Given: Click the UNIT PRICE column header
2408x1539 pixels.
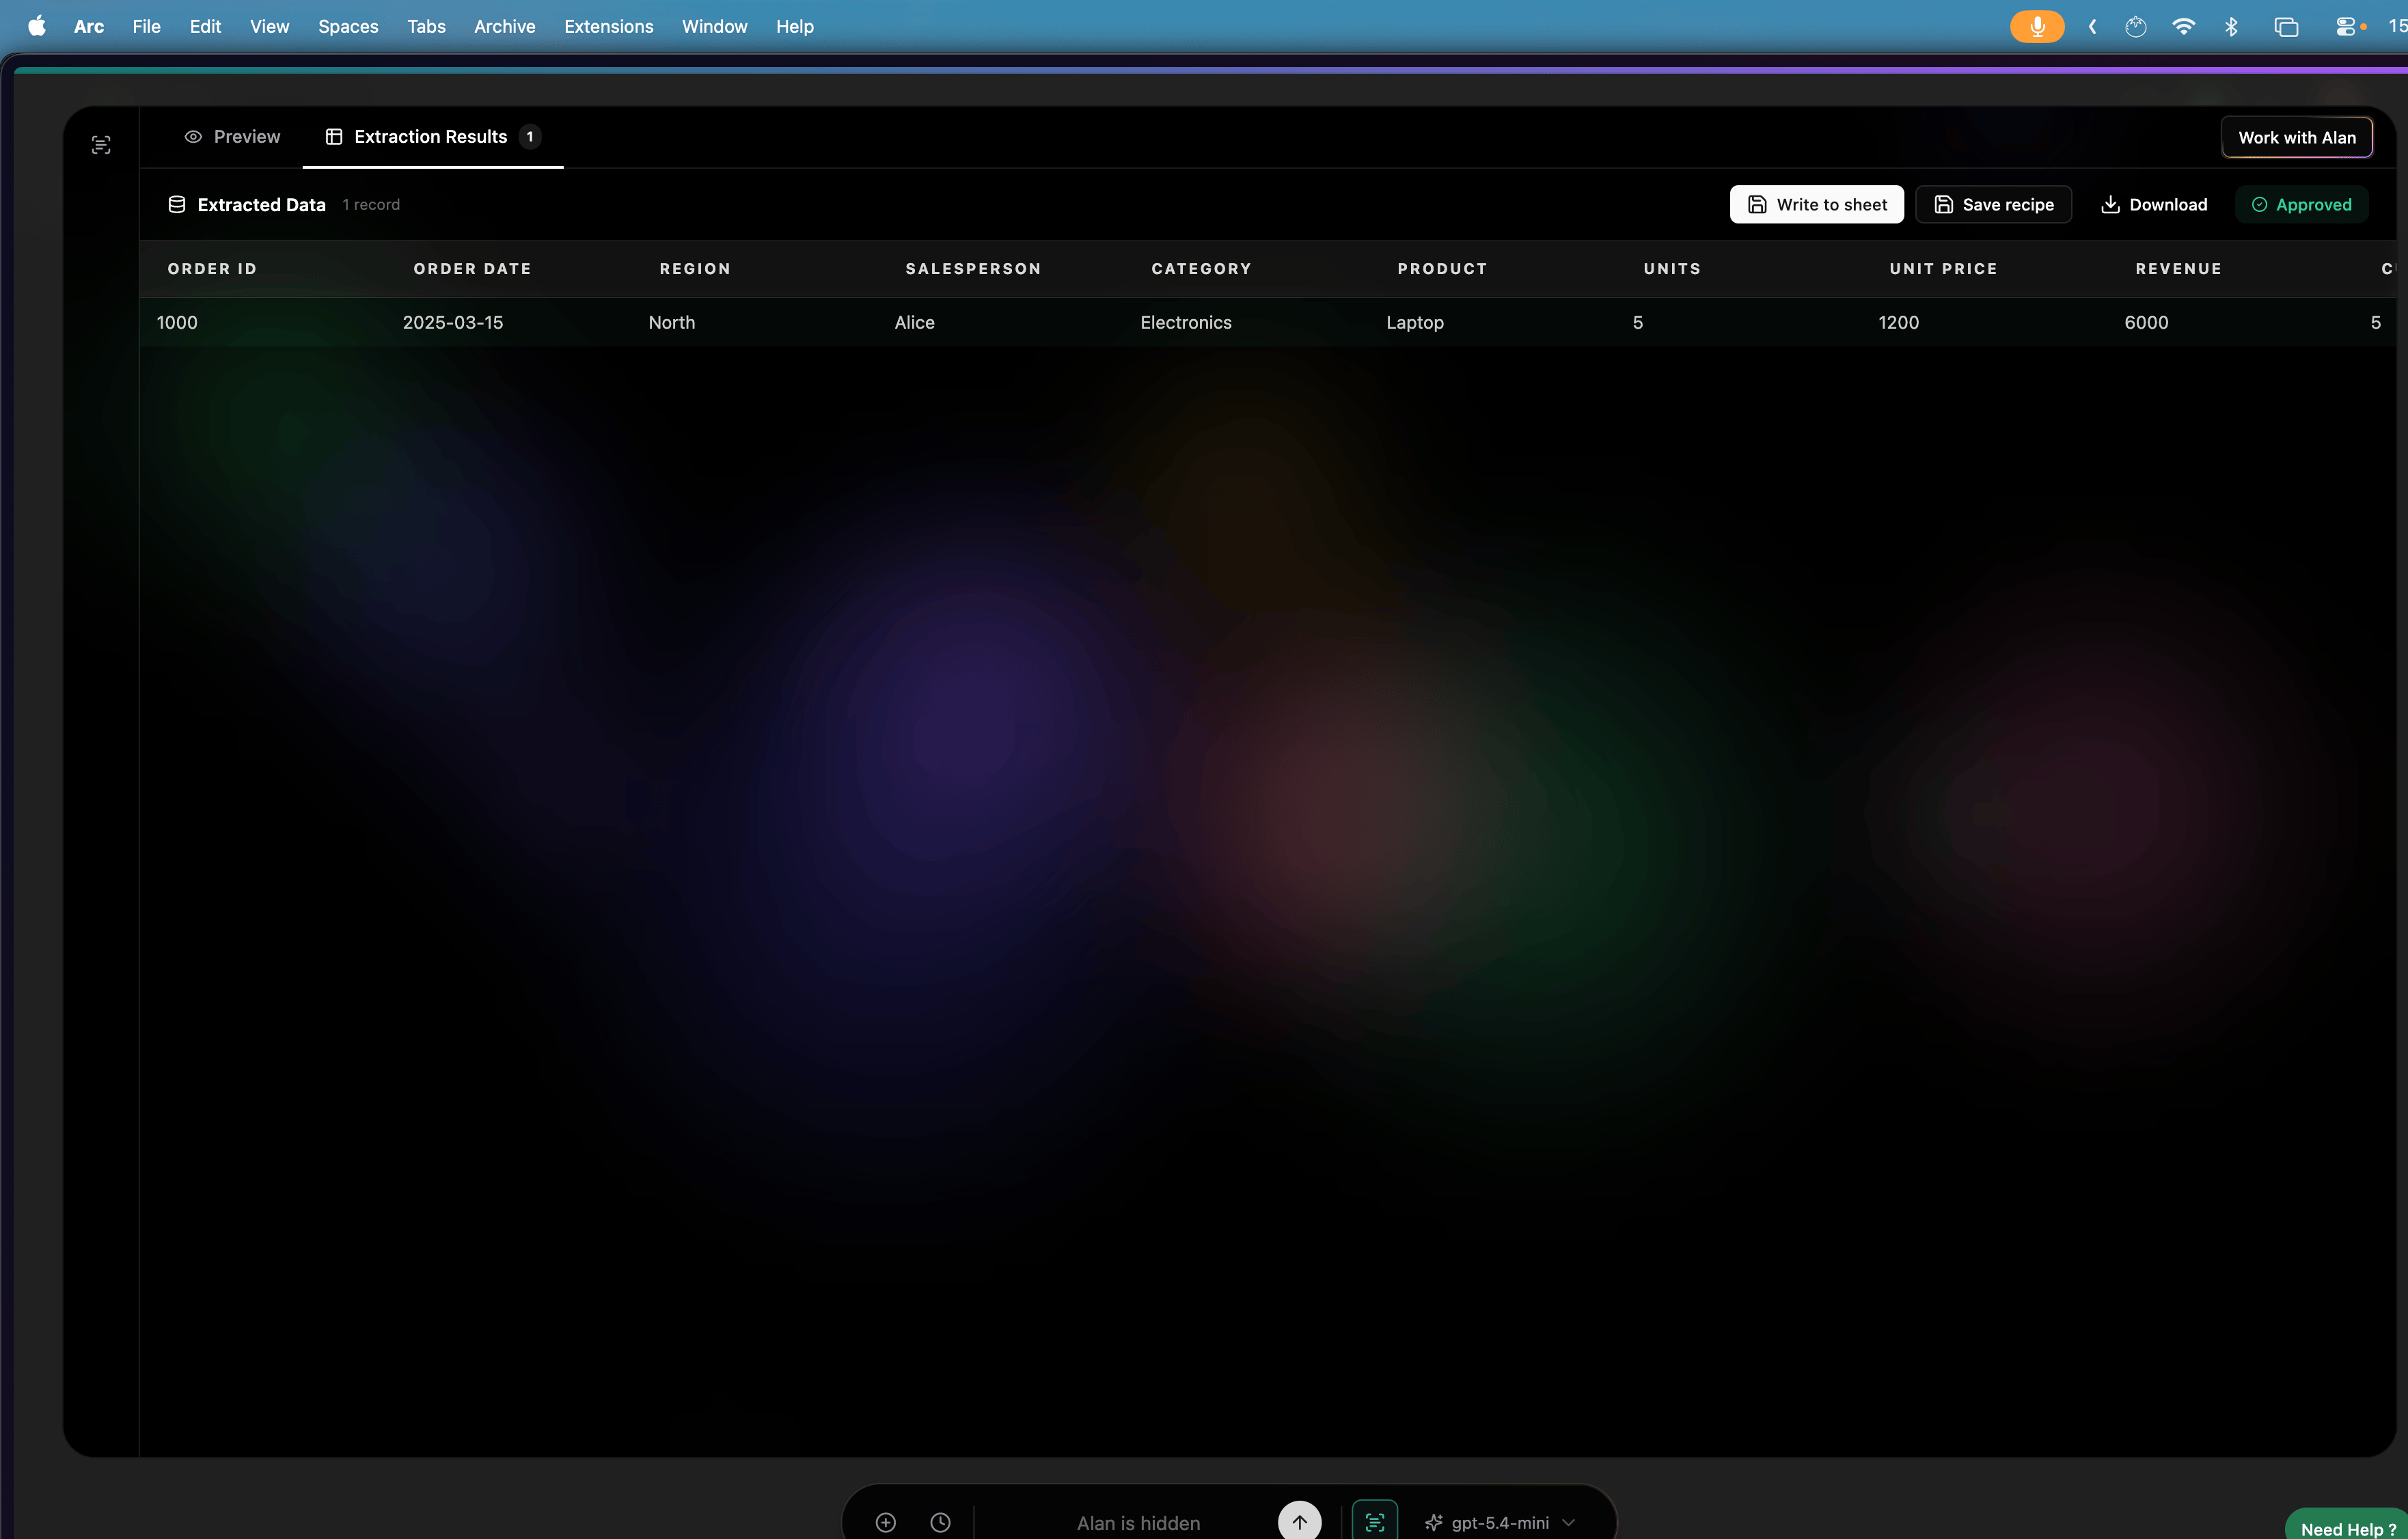Looking at the screenshot, I should click(x=1943, y=269).
